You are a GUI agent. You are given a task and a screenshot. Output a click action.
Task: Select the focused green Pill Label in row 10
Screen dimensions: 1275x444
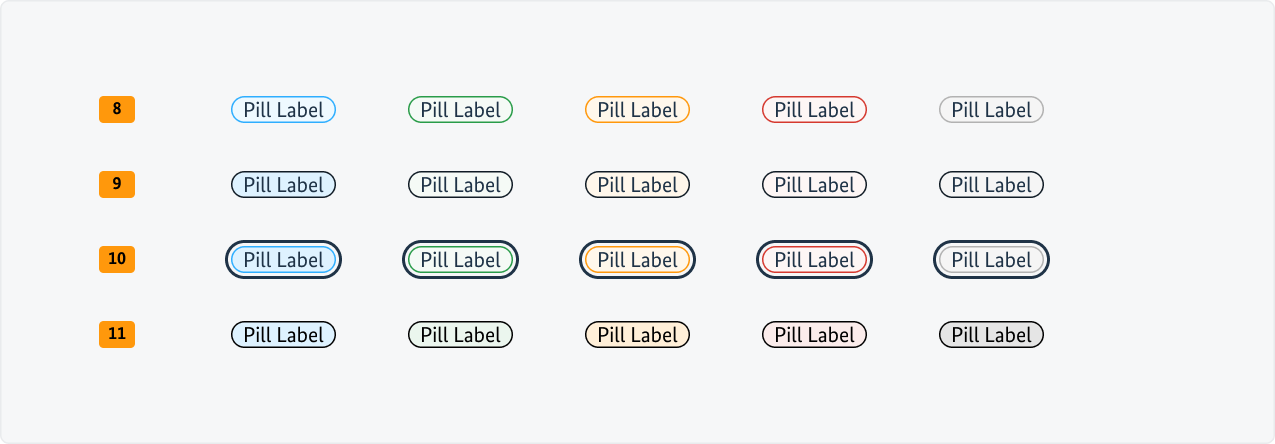click(x=460, y=260)
